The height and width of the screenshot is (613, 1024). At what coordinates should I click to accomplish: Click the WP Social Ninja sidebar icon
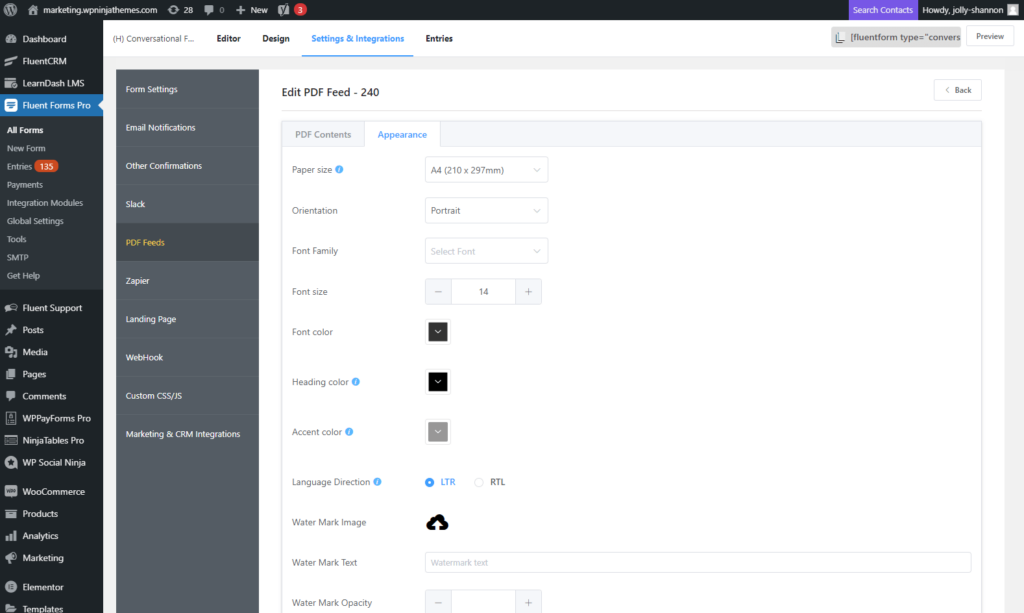pos(12,463)
